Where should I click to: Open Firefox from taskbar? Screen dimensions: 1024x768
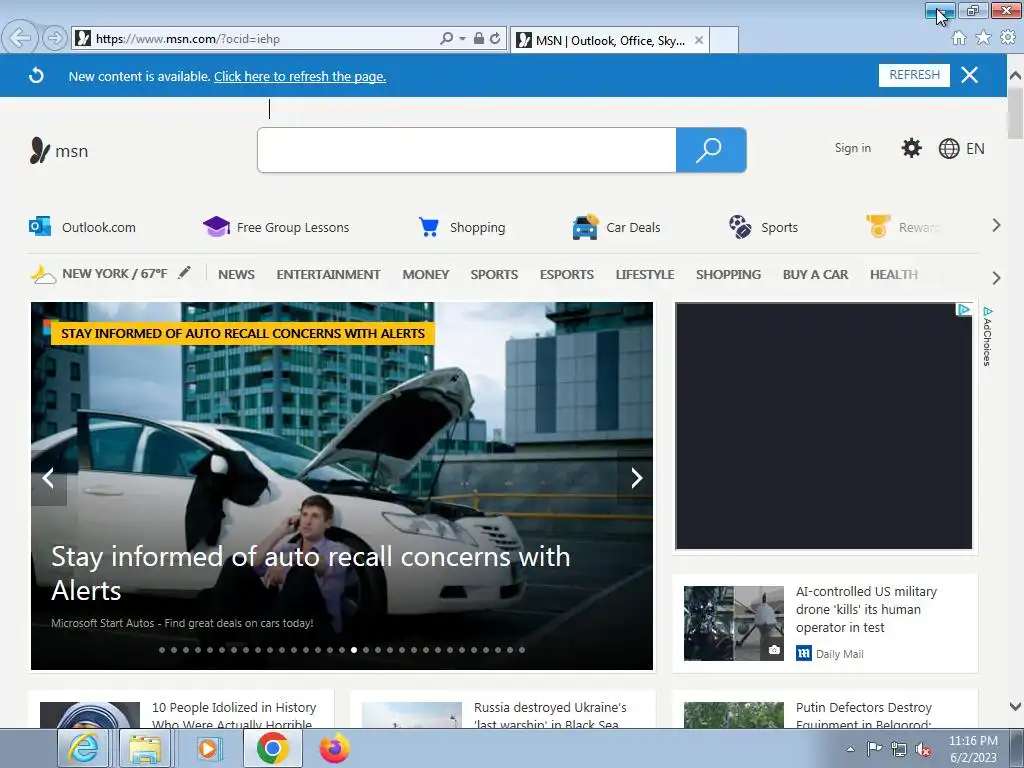[334, 748]
